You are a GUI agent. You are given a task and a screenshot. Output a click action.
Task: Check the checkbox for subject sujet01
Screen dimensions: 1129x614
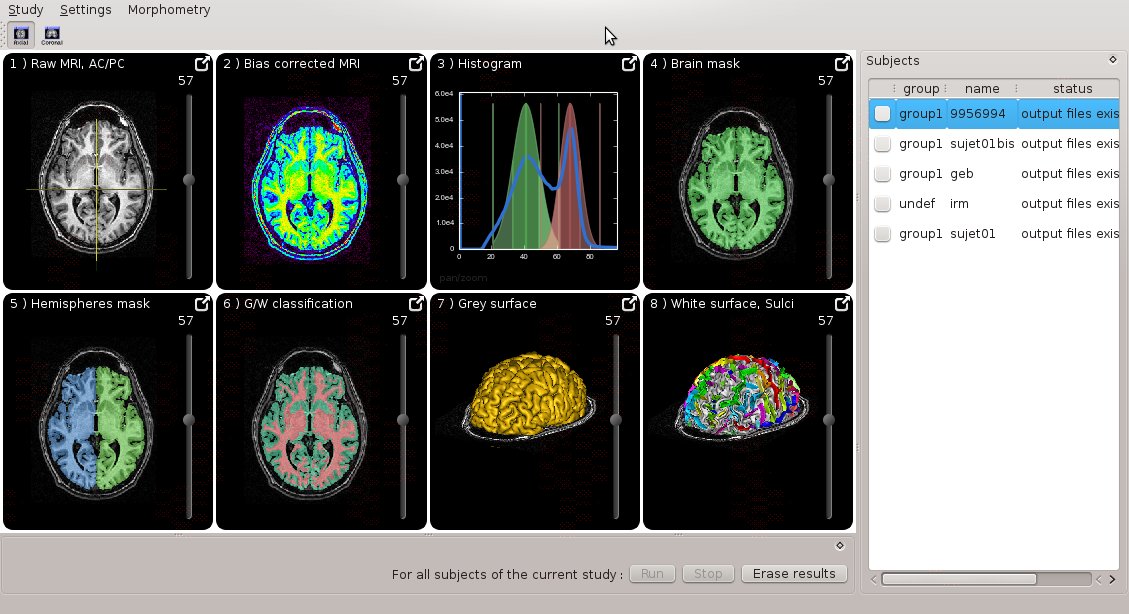(882, 233)
